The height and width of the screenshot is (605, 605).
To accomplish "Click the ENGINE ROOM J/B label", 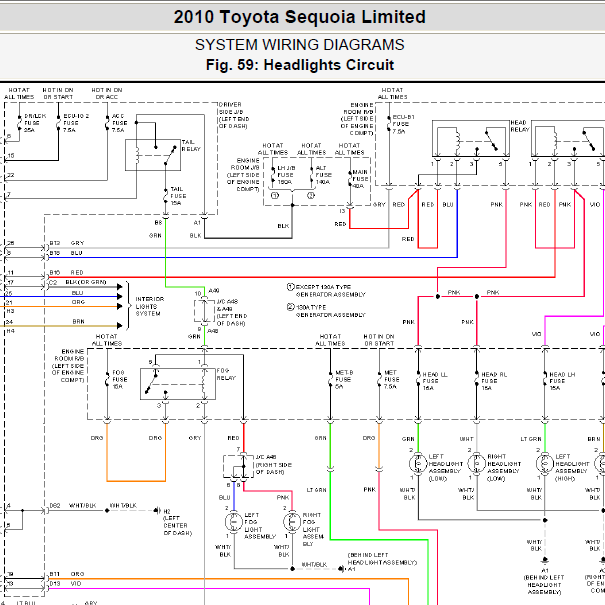I will [243, 175].
